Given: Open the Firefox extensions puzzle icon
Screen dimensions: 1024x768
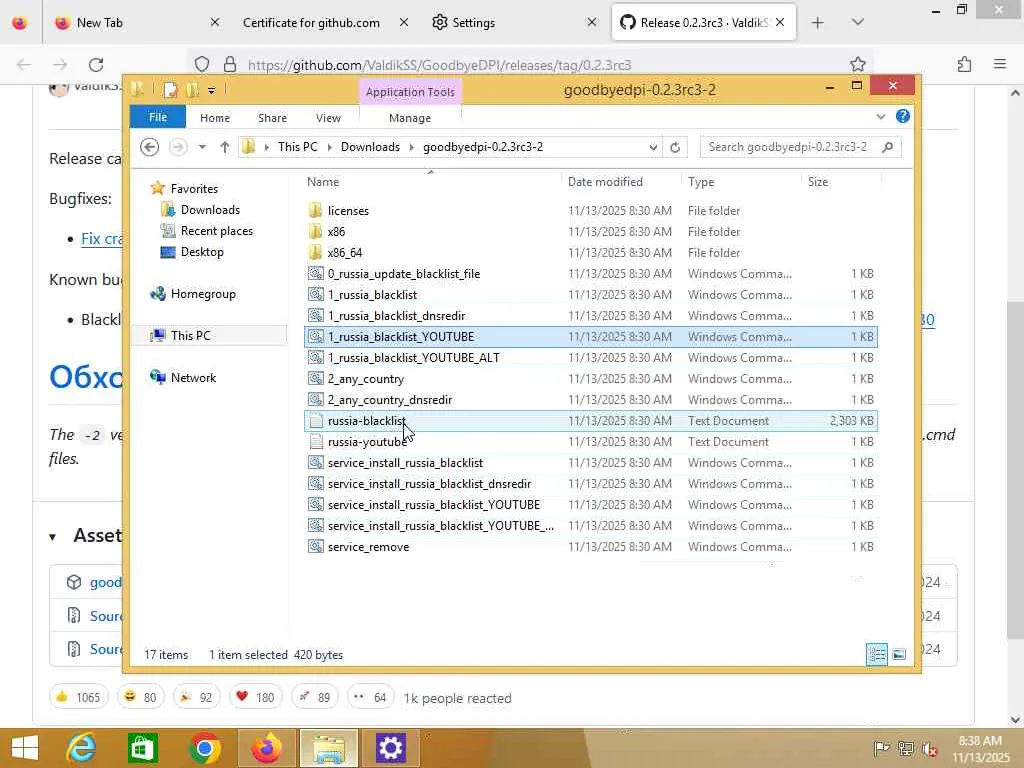Looking at the screenshot, I should 964,64.
